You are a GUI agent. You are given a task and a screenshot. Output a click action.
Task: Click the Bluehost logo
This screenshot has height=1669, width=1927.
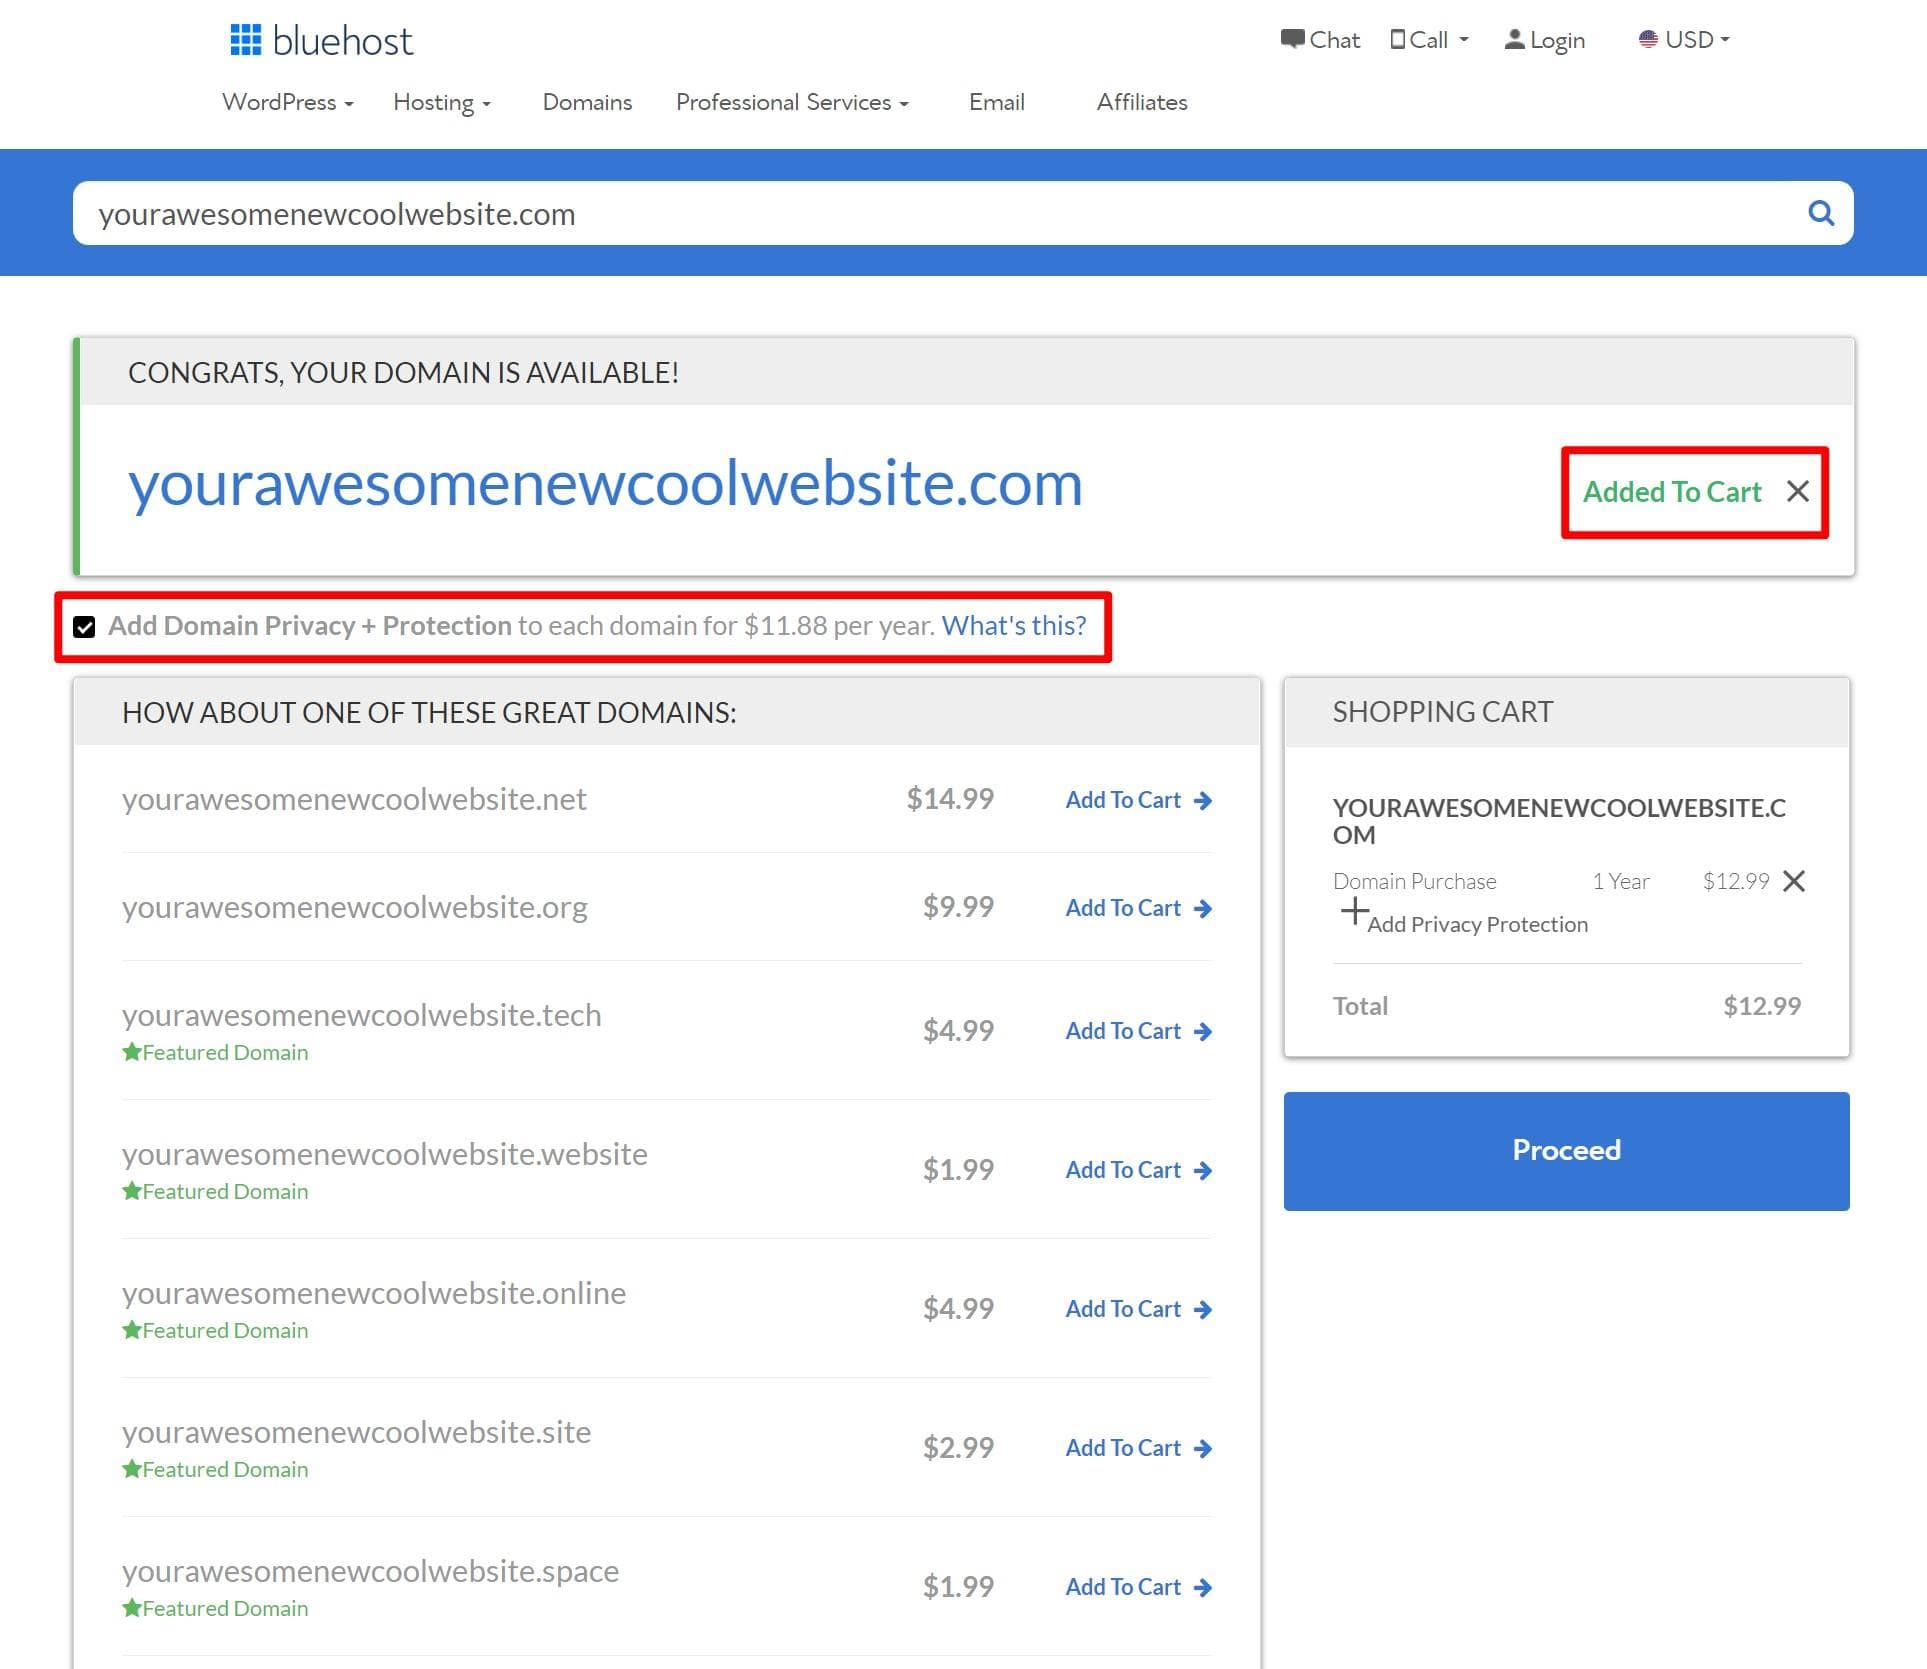[x=320, y=39]
